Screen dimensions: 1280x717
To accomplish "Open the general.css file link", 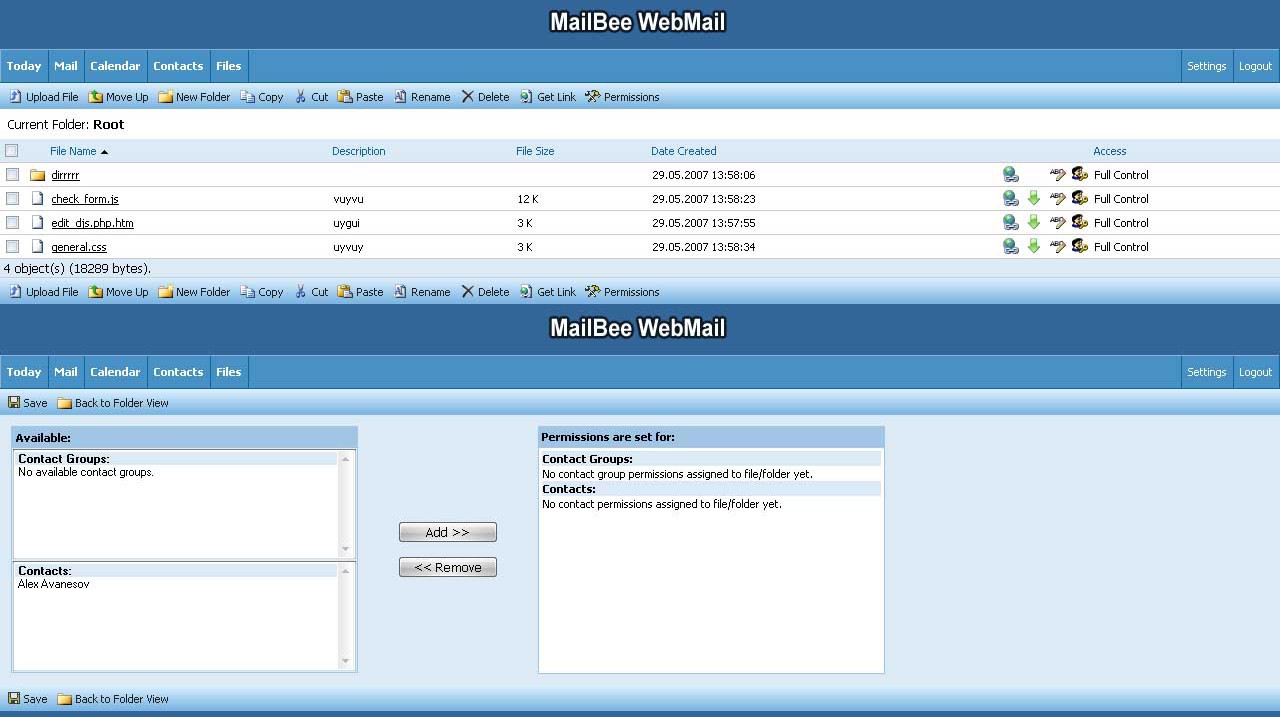I will click(79, 247).
